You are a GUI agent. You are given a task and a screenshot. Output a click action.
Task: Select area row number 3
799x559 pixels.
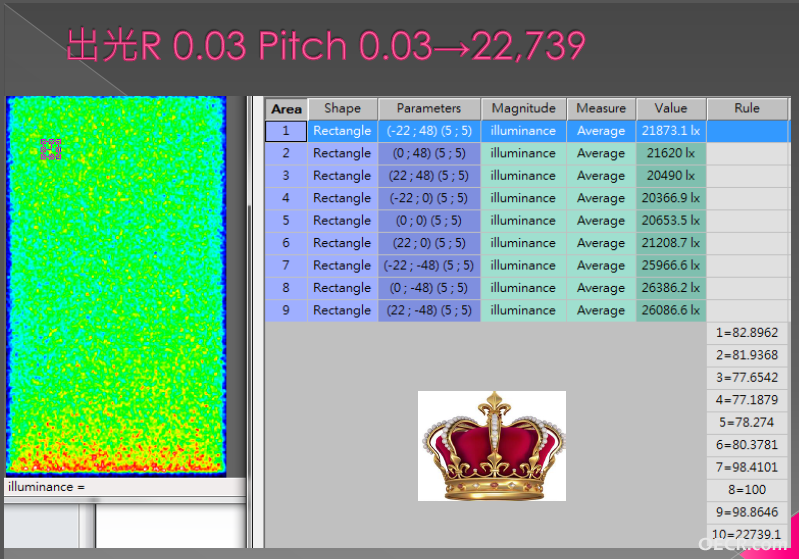(286, 176)
